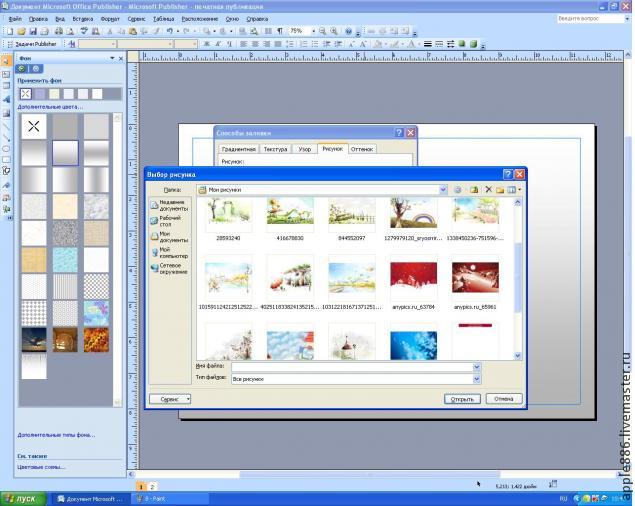Click the Create New Folder icon
Viewport: 635px width, 506px height.
499,189
